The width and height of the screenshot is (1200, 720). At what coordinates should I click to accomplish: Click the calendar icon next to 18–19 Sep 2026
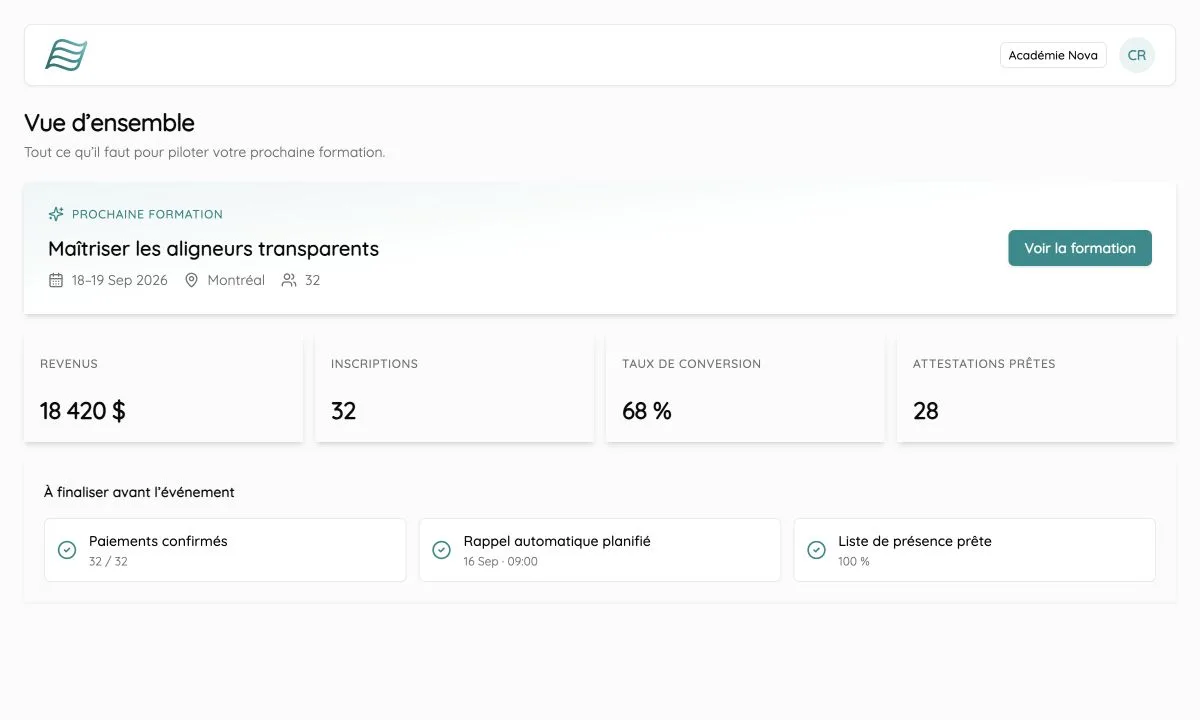click(56, 280)
